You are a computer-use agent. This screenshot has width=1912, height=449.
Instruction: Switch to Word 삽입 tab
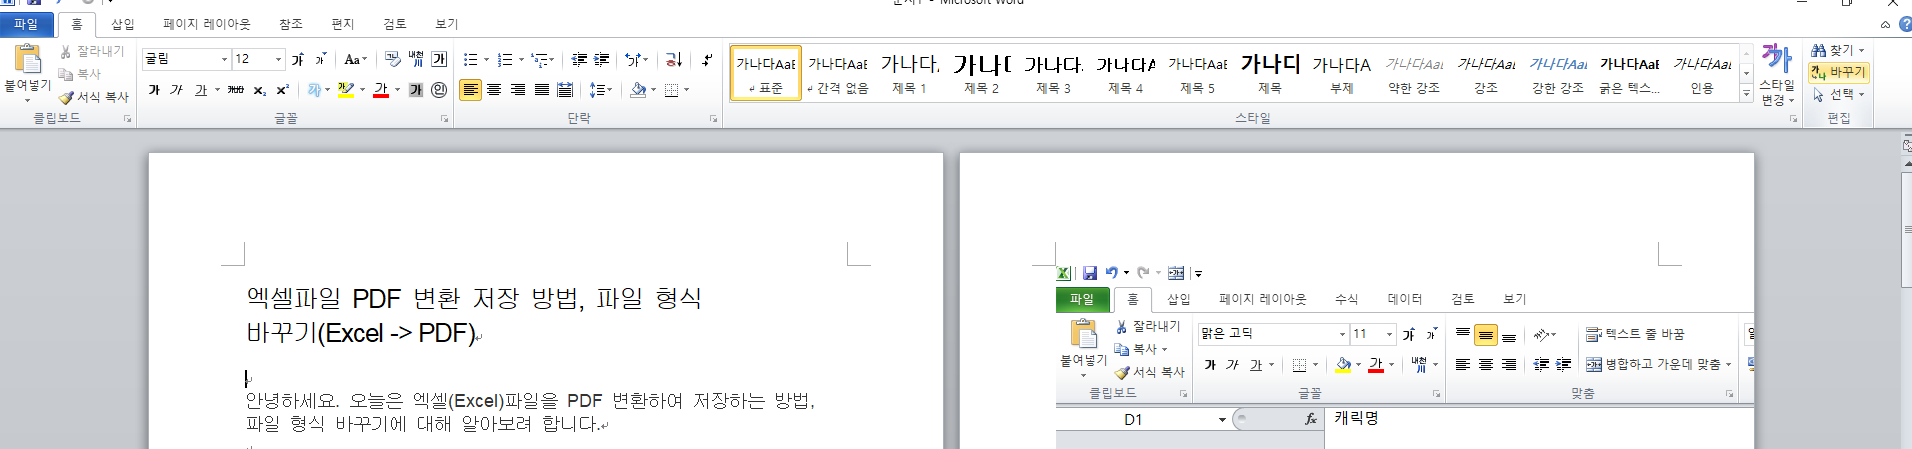coord(122,24)
